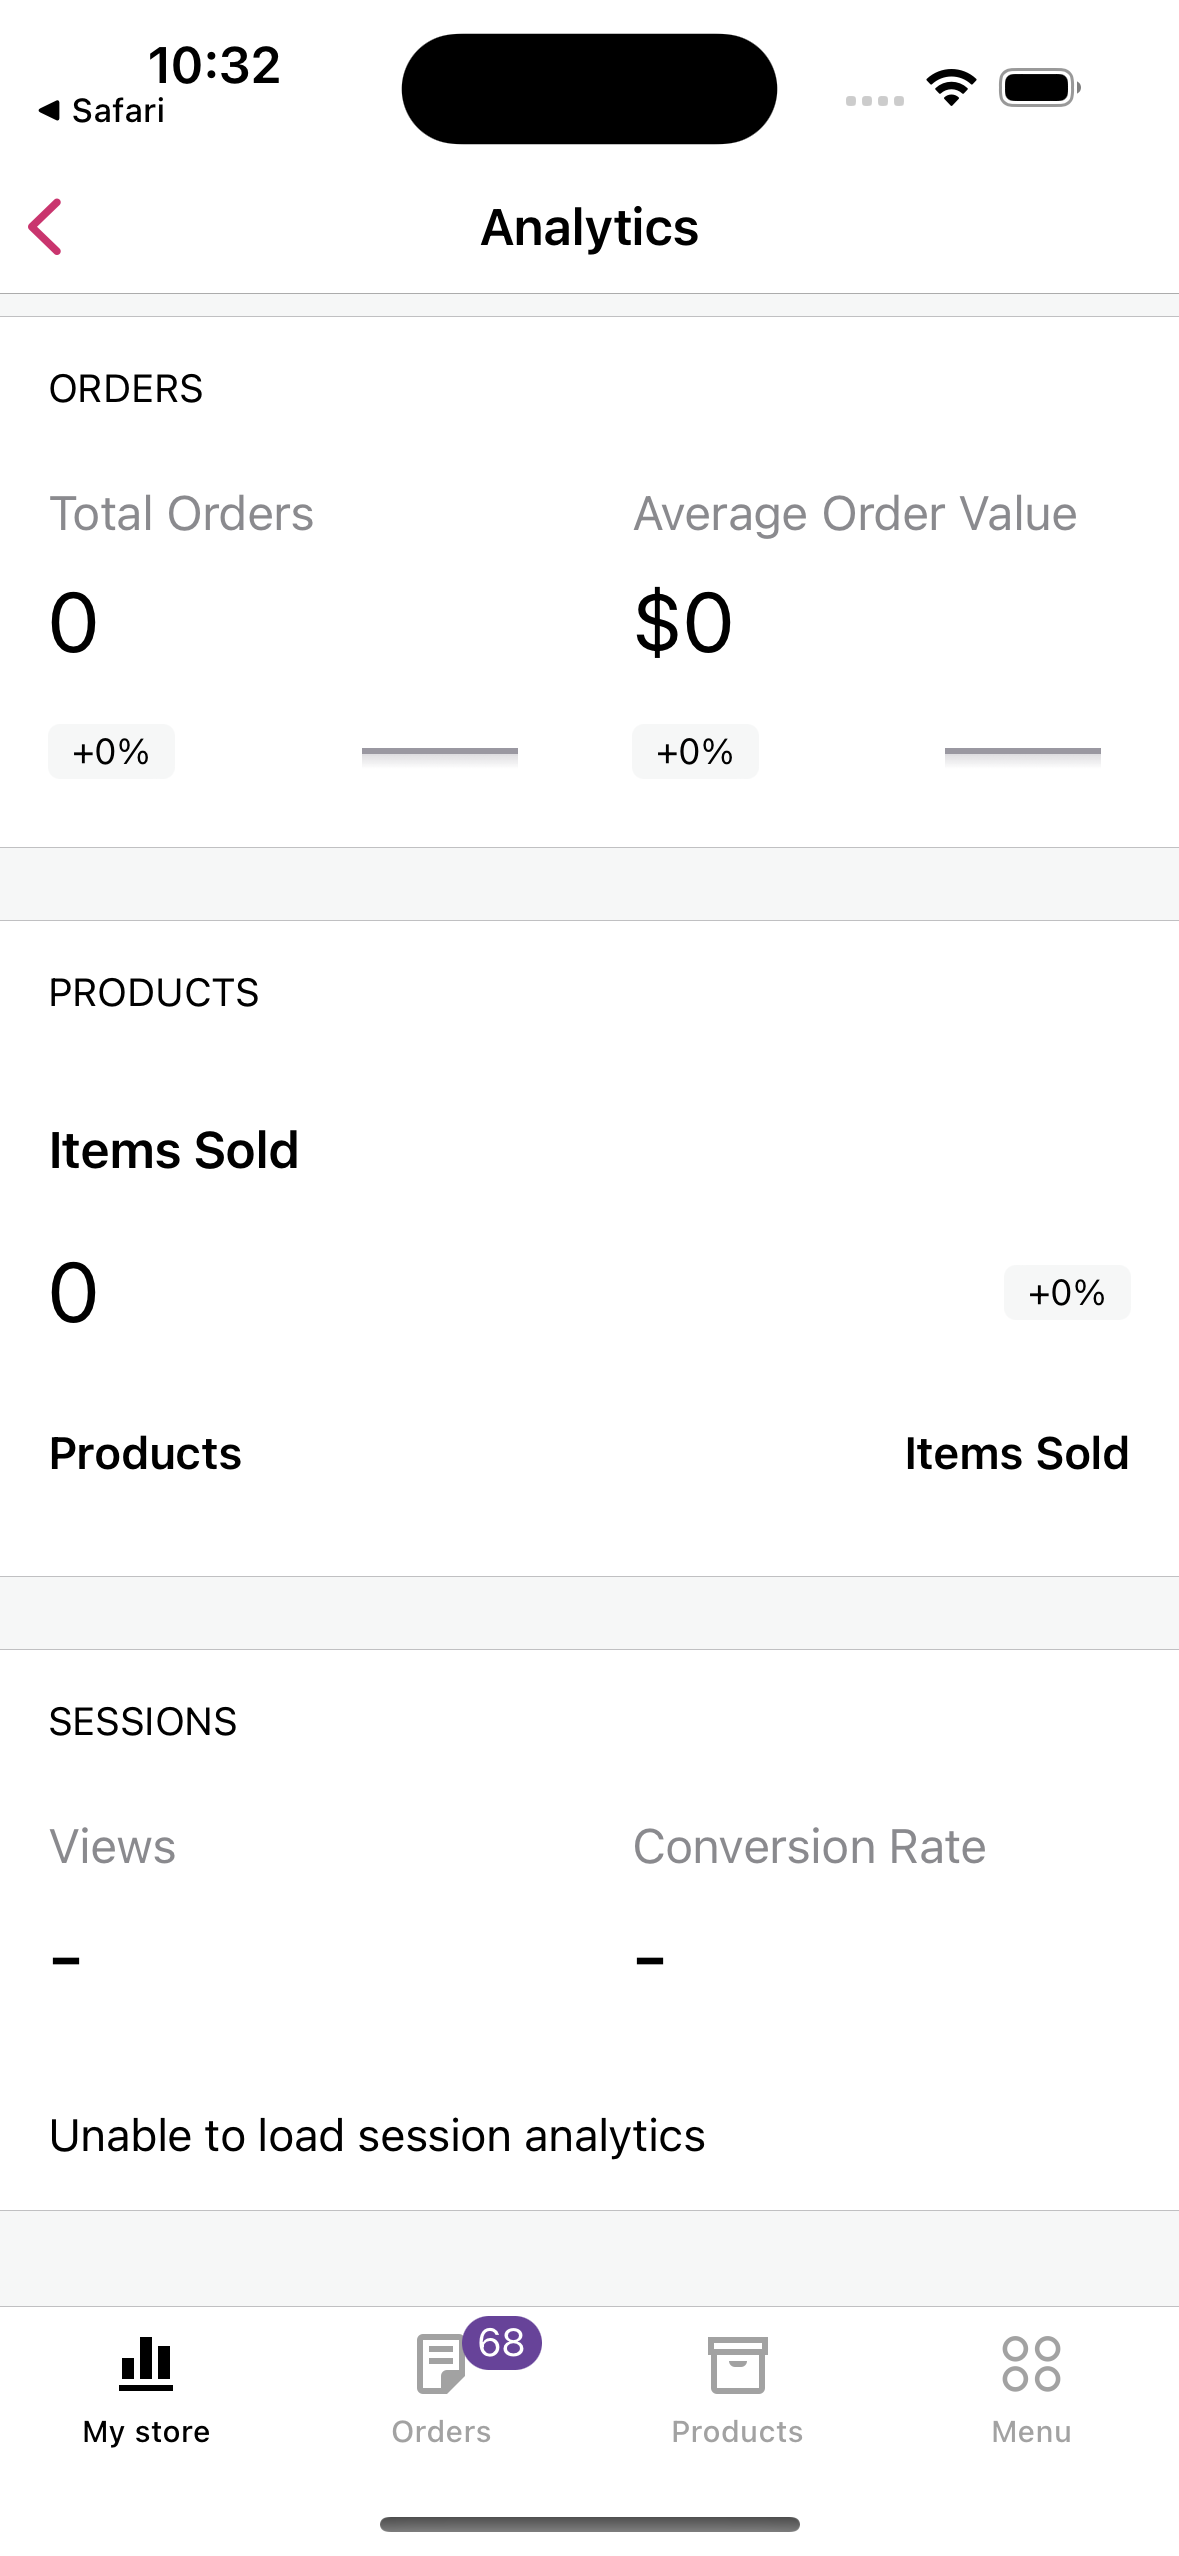Open the Products box icon

(x=737, y=2365)
